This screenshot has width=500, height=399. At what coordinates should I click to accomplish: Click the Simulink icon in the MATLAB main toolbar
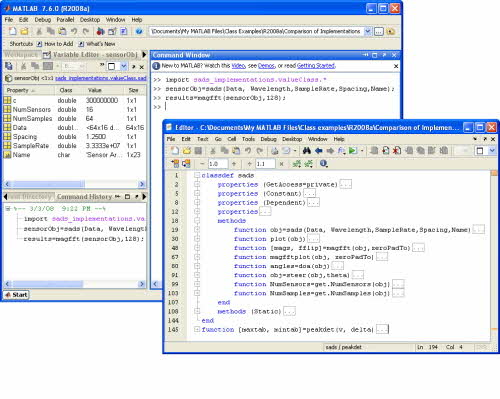click(x=100, y=31)
